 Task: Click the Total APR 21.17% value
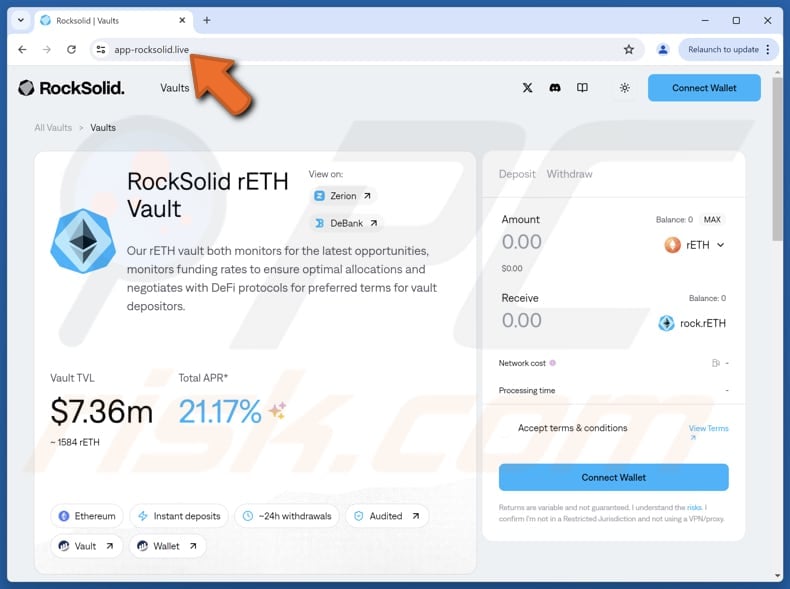(220, 411)
